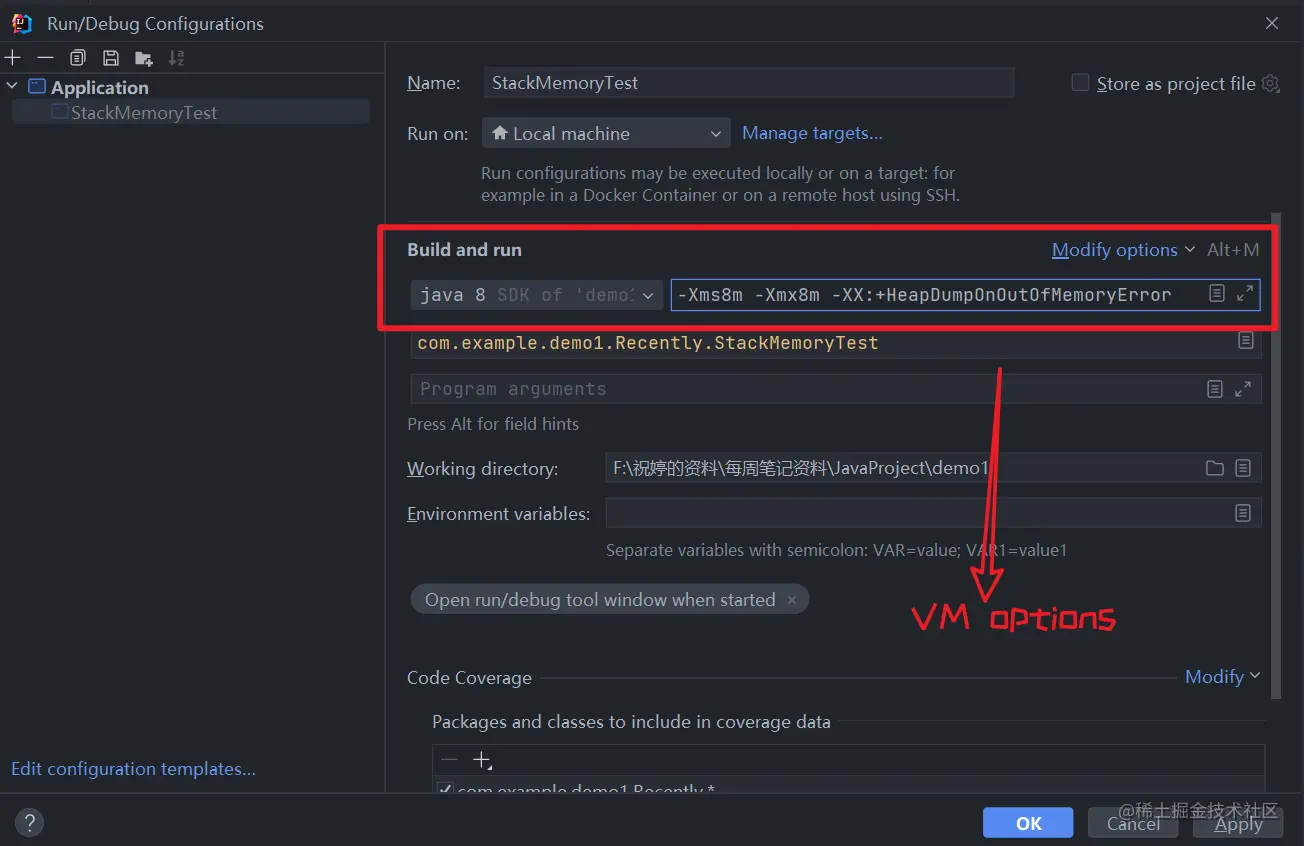Remove the 'Open run/debug tool window' chip
This screenshot has height=846, width=1304.
(792, 600)
